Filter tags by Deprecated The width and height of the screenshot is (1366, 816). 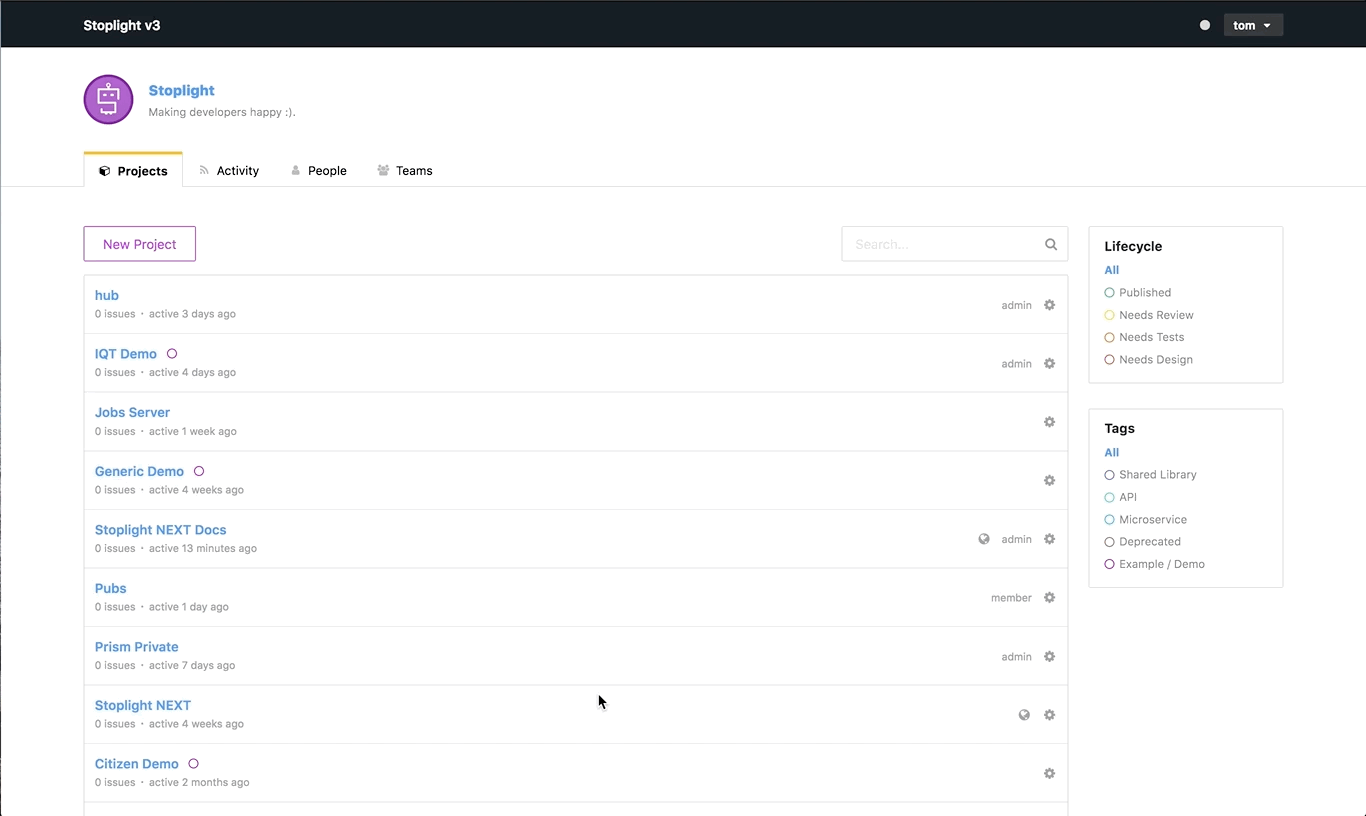1142,542
